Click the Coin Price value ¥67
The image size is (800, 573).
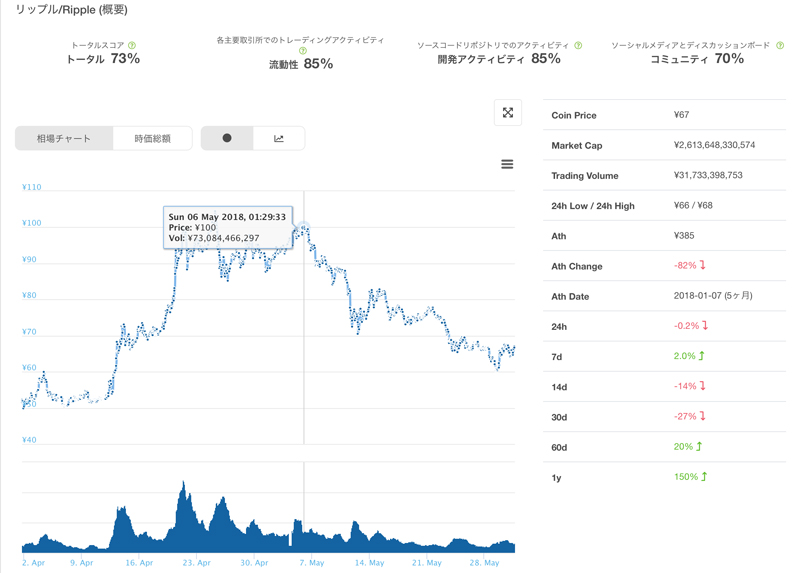tap(681, 115)
